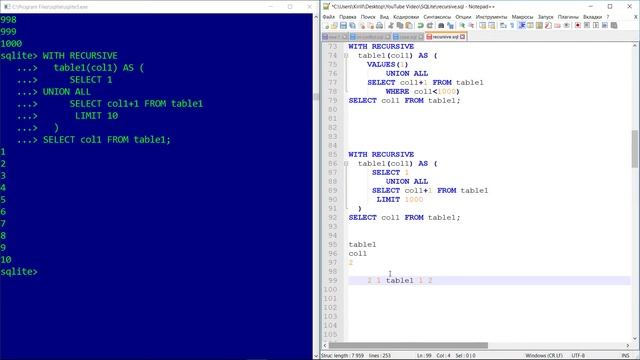Viewport: 640px width, 360px height.
Task: Open the Кодировки menu
Action: click(x=406, y=17)
